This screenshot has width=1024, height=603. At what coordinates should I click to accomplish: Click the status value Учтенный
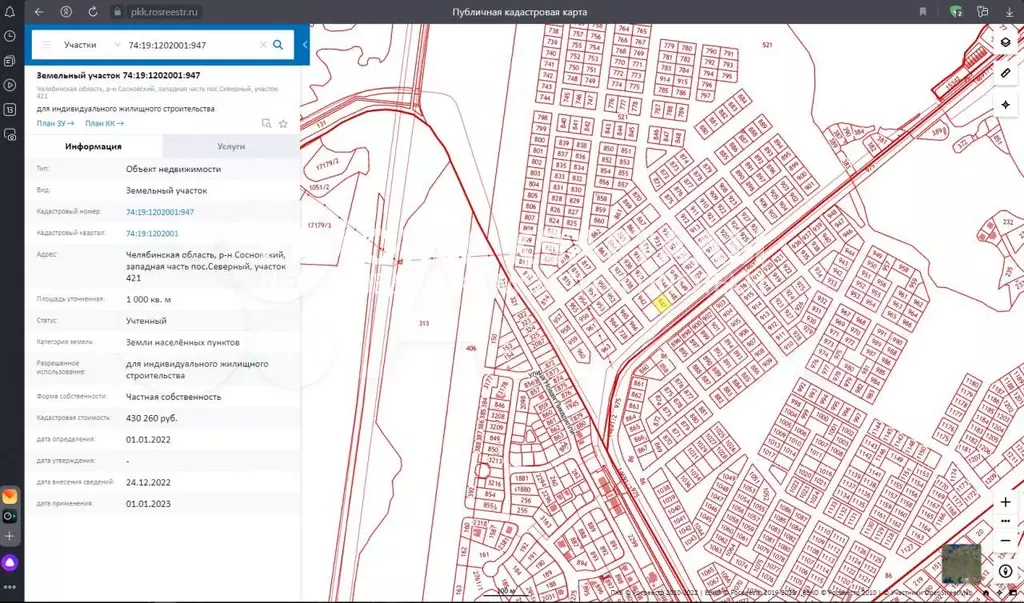[x=146, y=321]
